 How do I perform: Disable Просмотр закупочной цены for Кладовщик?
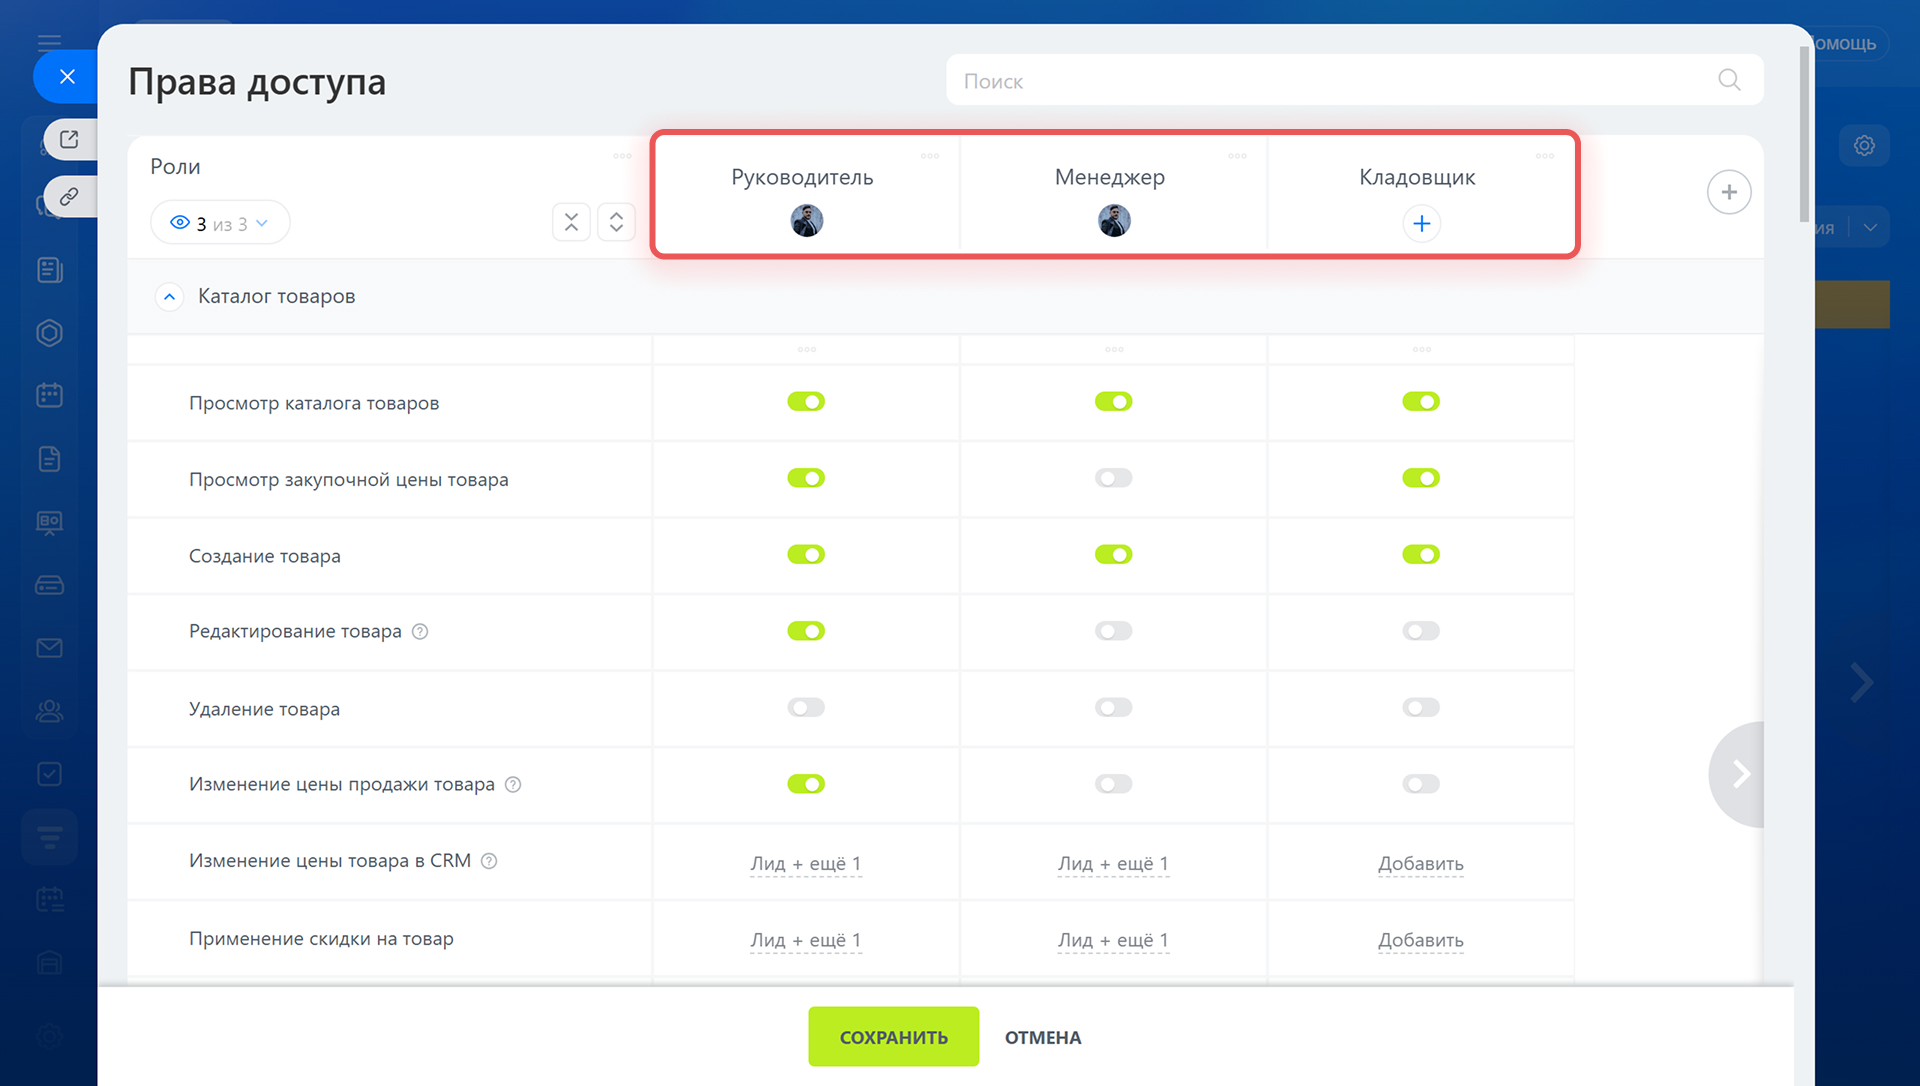(1420, 478)
